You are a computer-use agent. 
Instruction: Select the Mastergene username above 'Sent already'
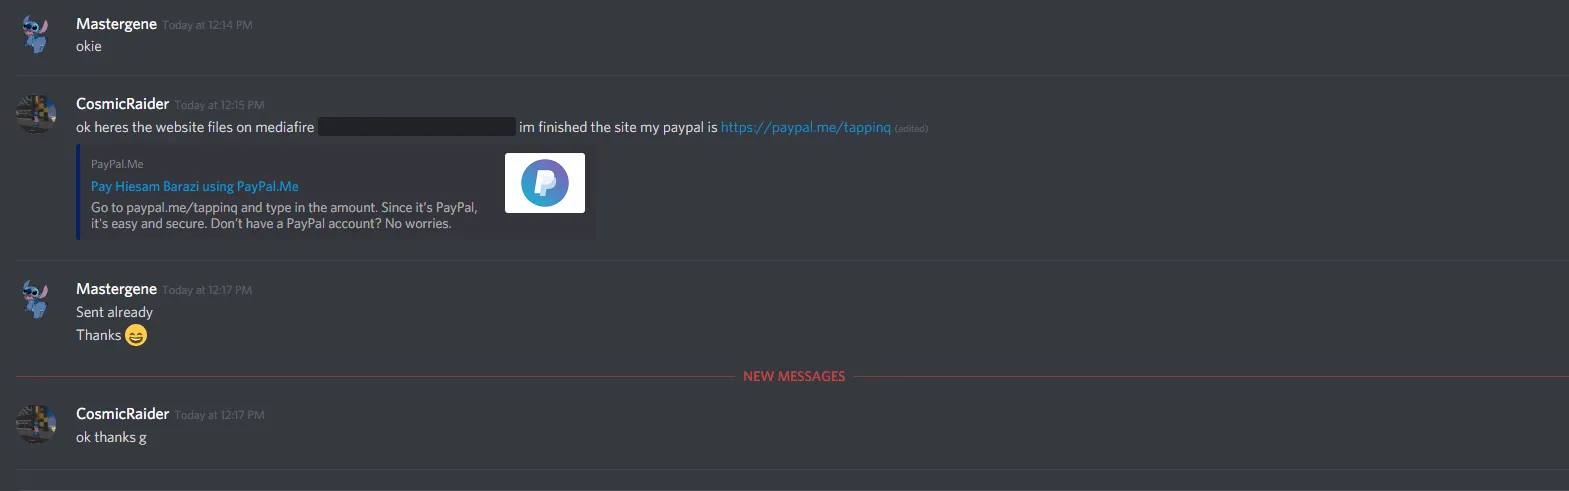(116, 289)
